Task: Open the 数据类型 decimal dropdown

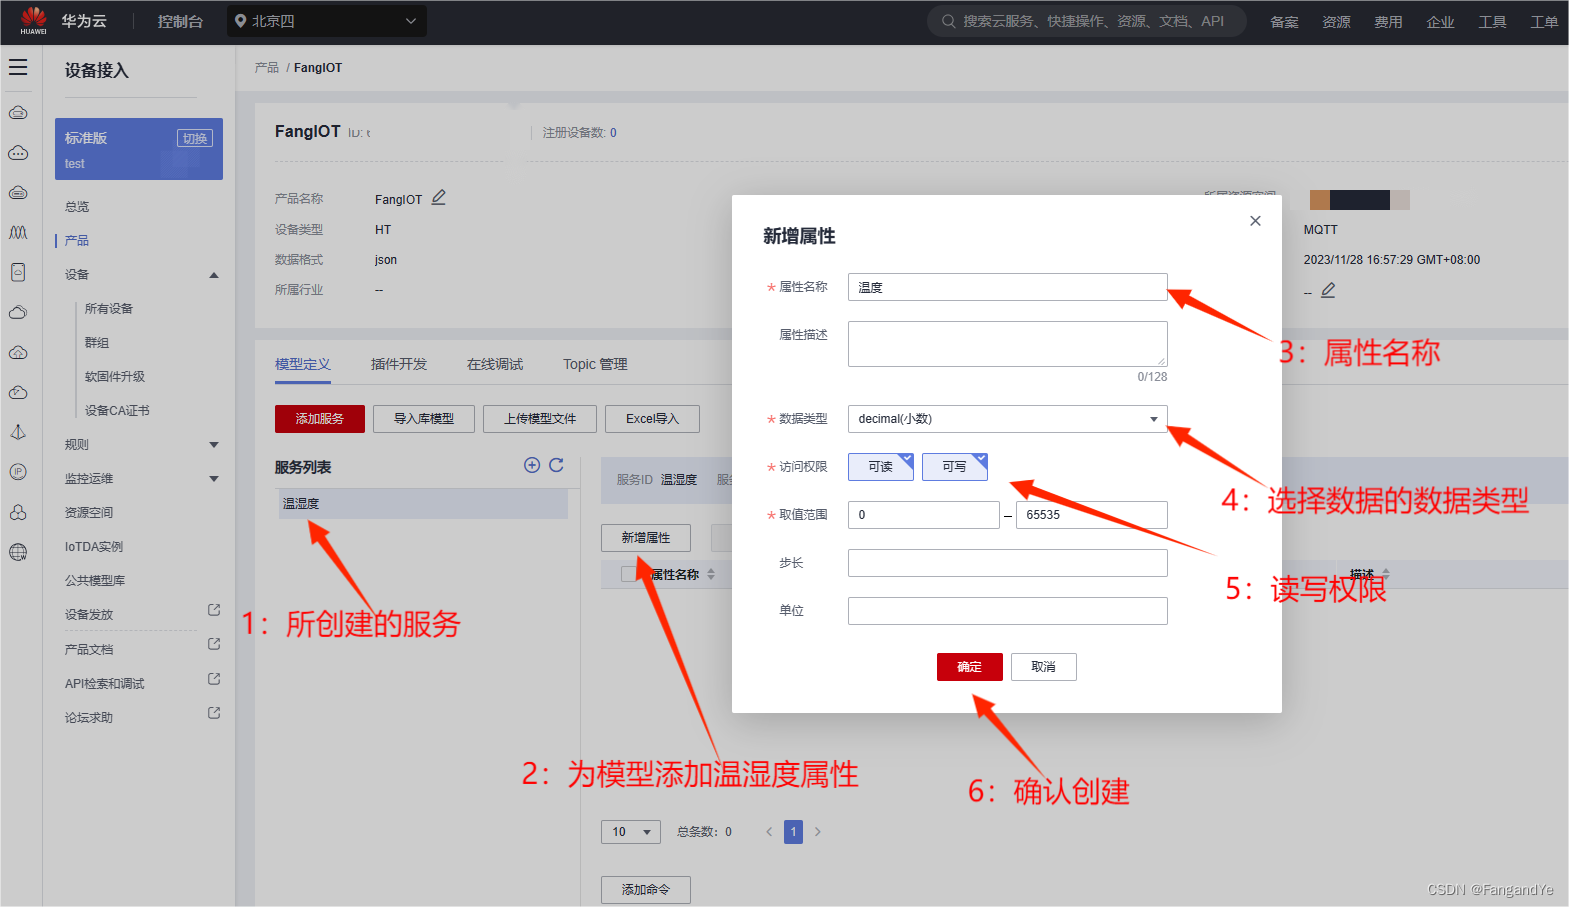Action: (x=1007, y=419)
